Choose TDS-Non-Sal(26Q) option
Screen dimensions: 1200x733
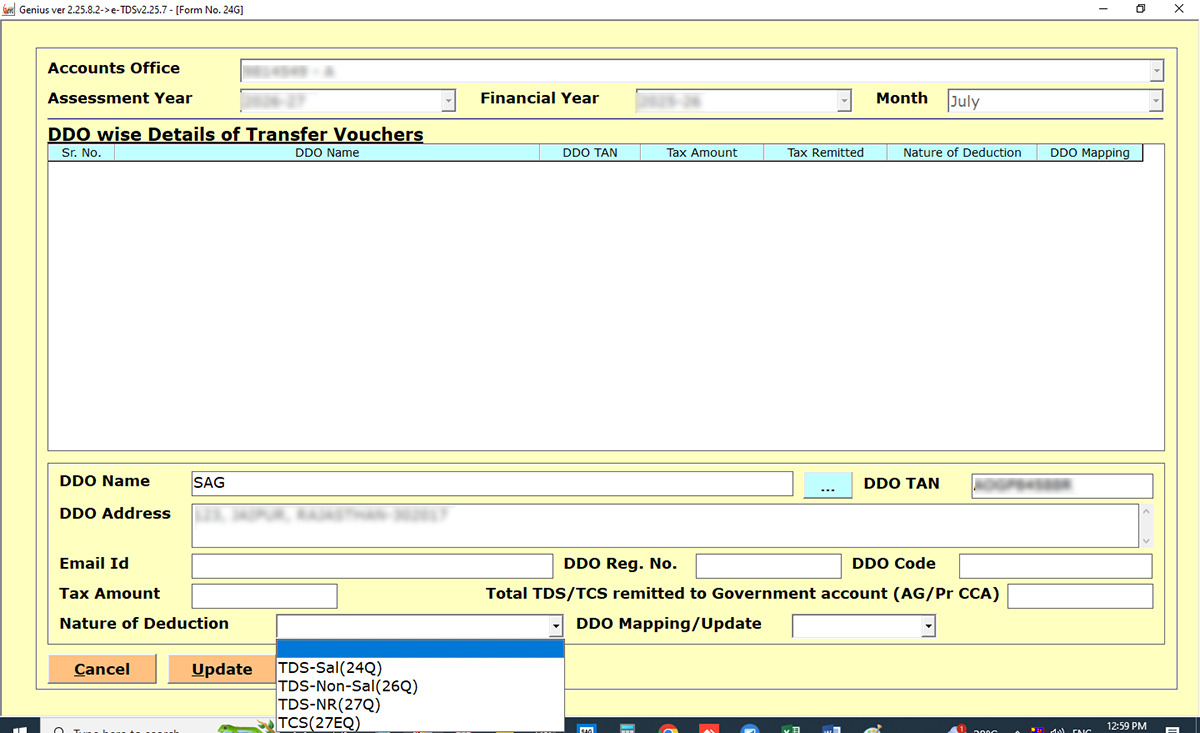pyautogui.click(x=347, y=686)
